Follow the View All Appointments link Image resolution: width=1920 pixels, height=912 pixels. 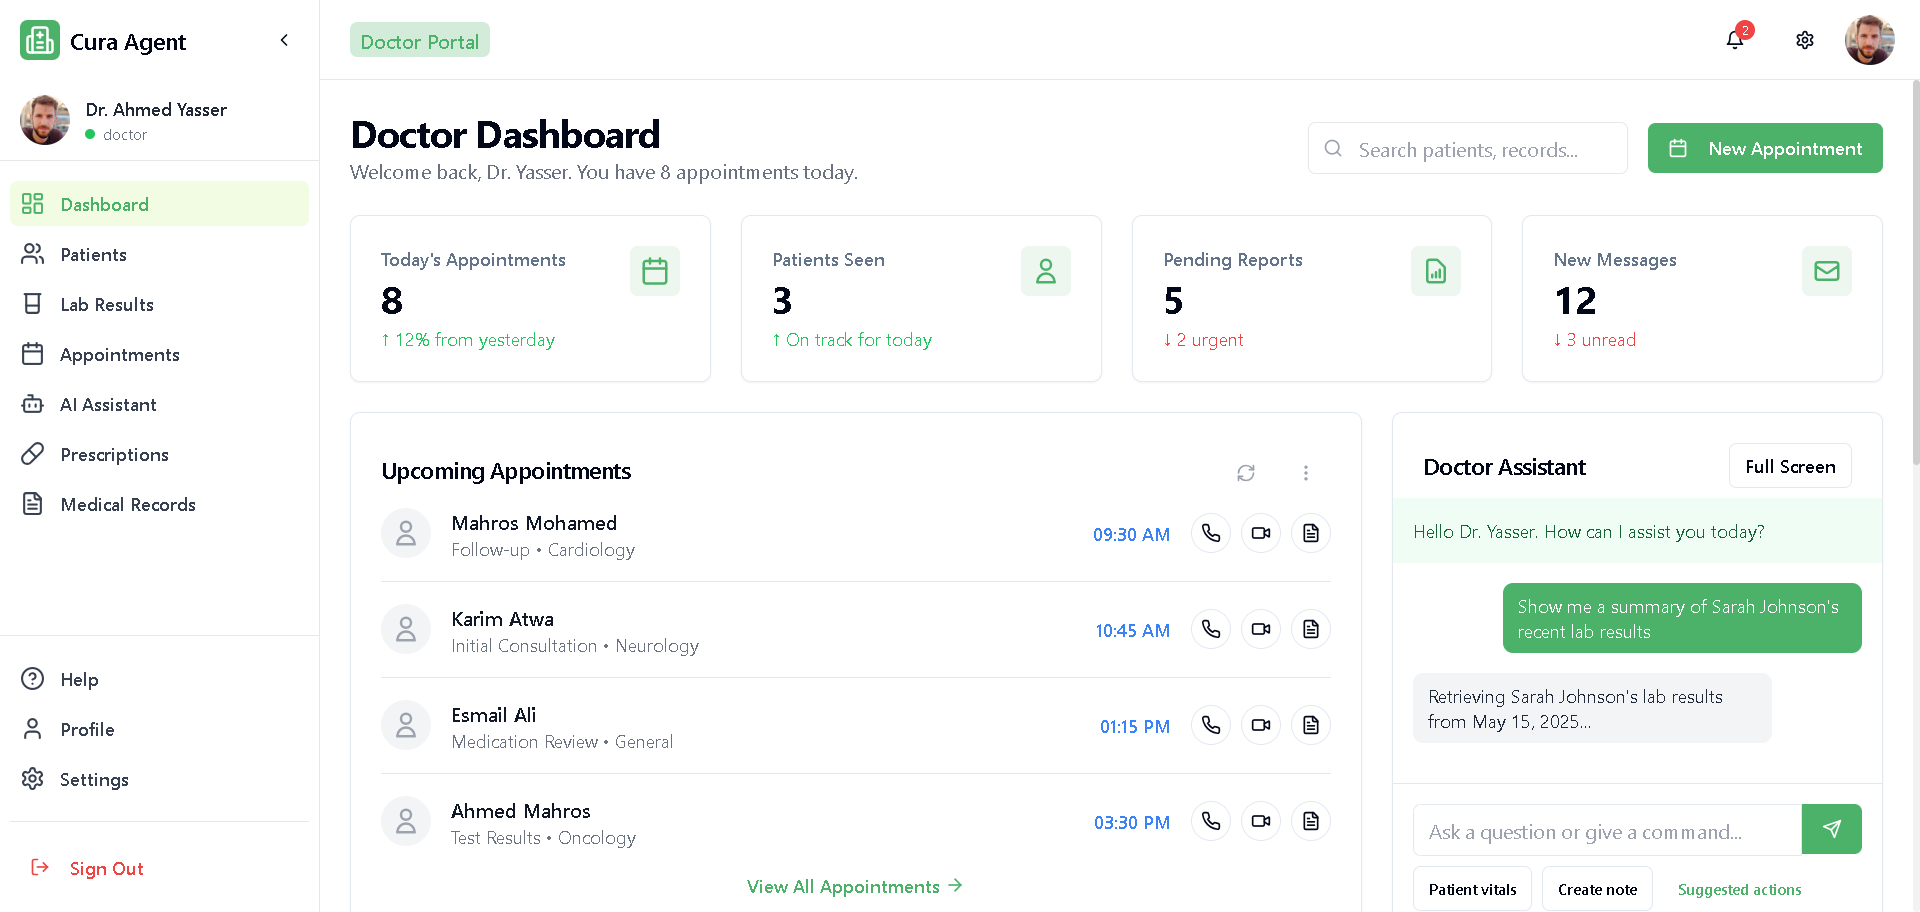point(854,887)
